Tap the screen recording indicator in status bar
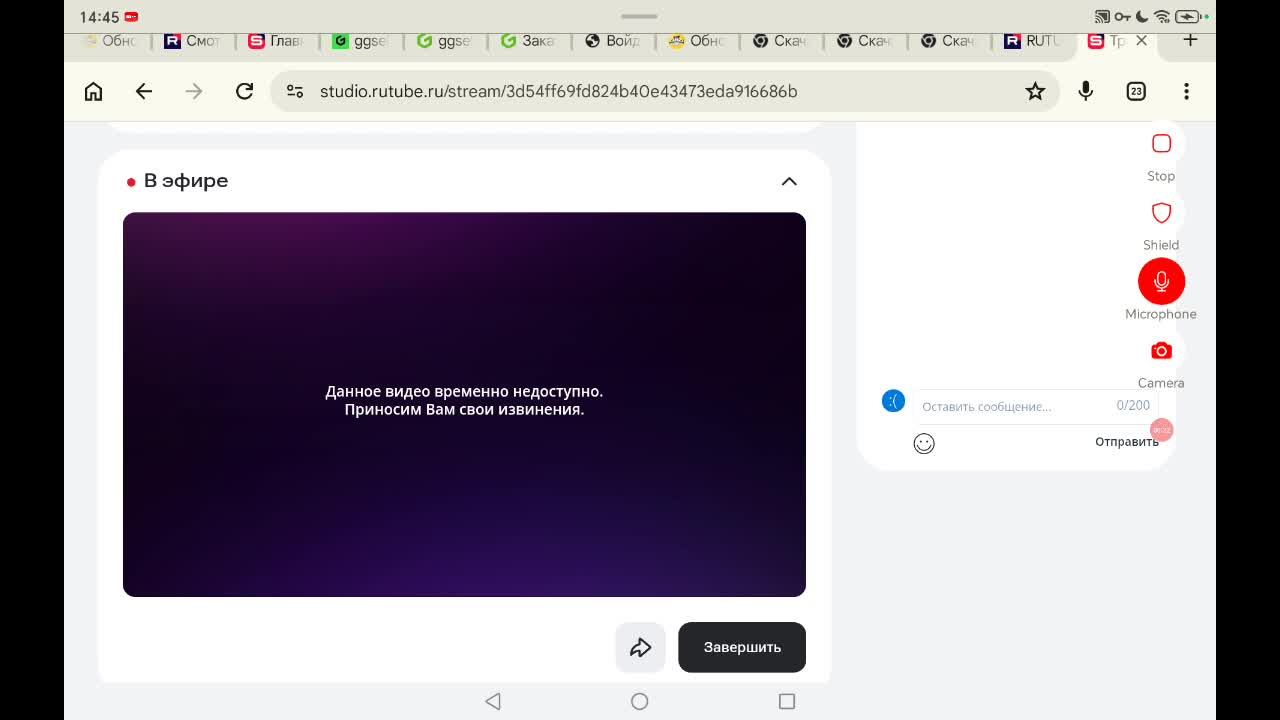 pyautogui.click(x=132, y=17)
